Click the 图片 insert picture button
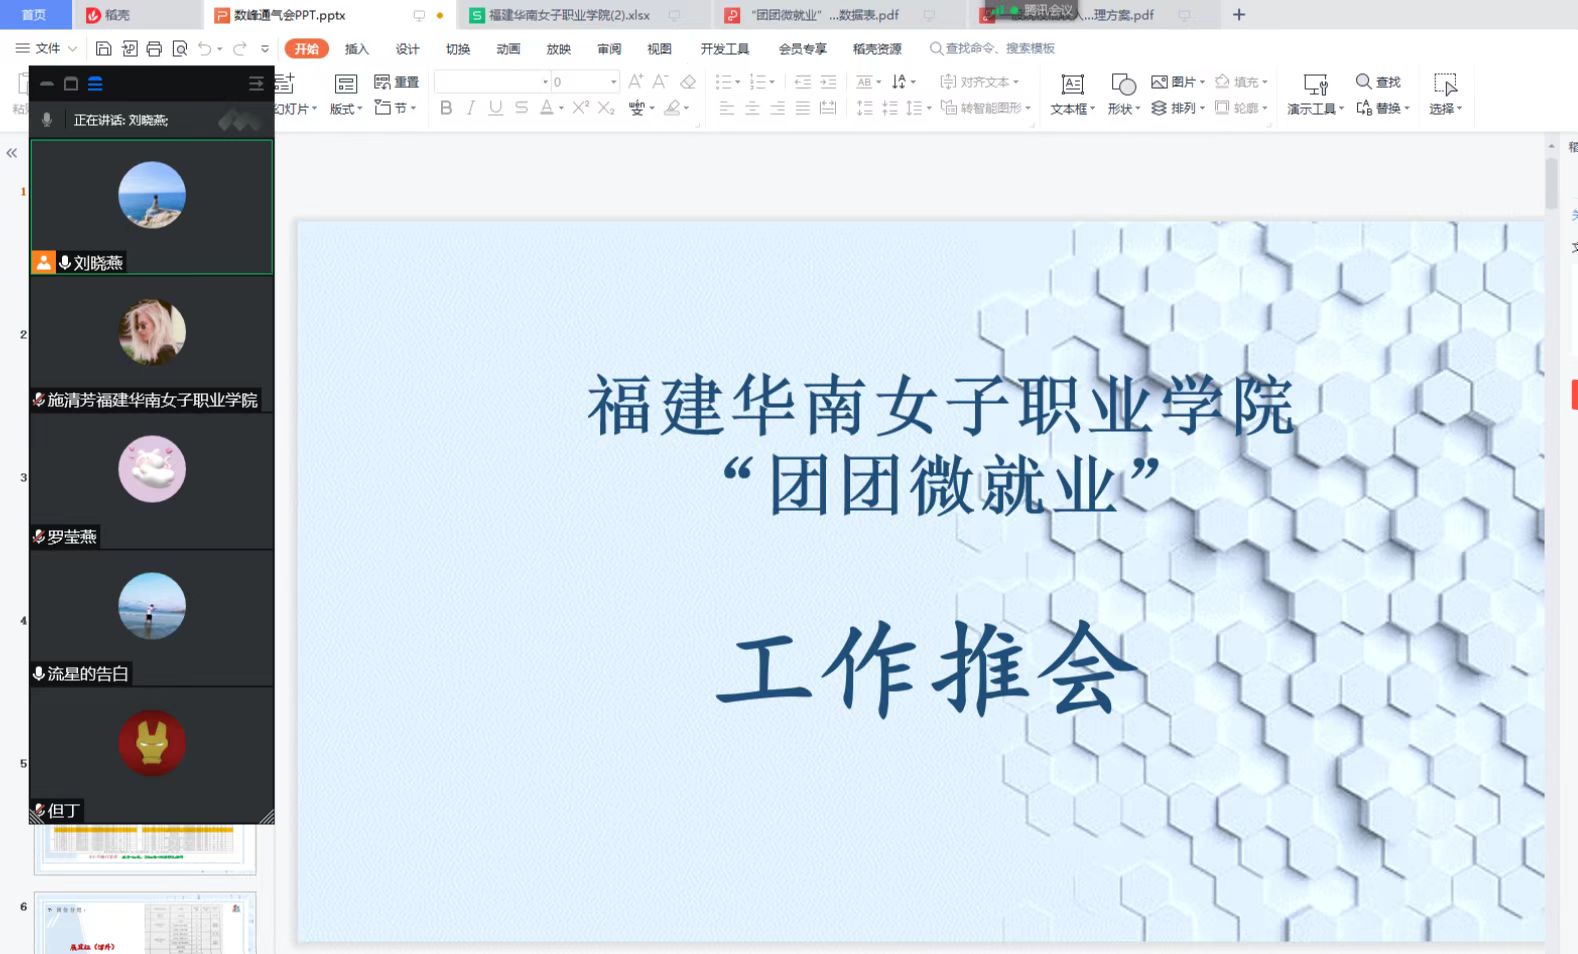The height and width of the screenshot is (954, 1578). (1176, 82)
